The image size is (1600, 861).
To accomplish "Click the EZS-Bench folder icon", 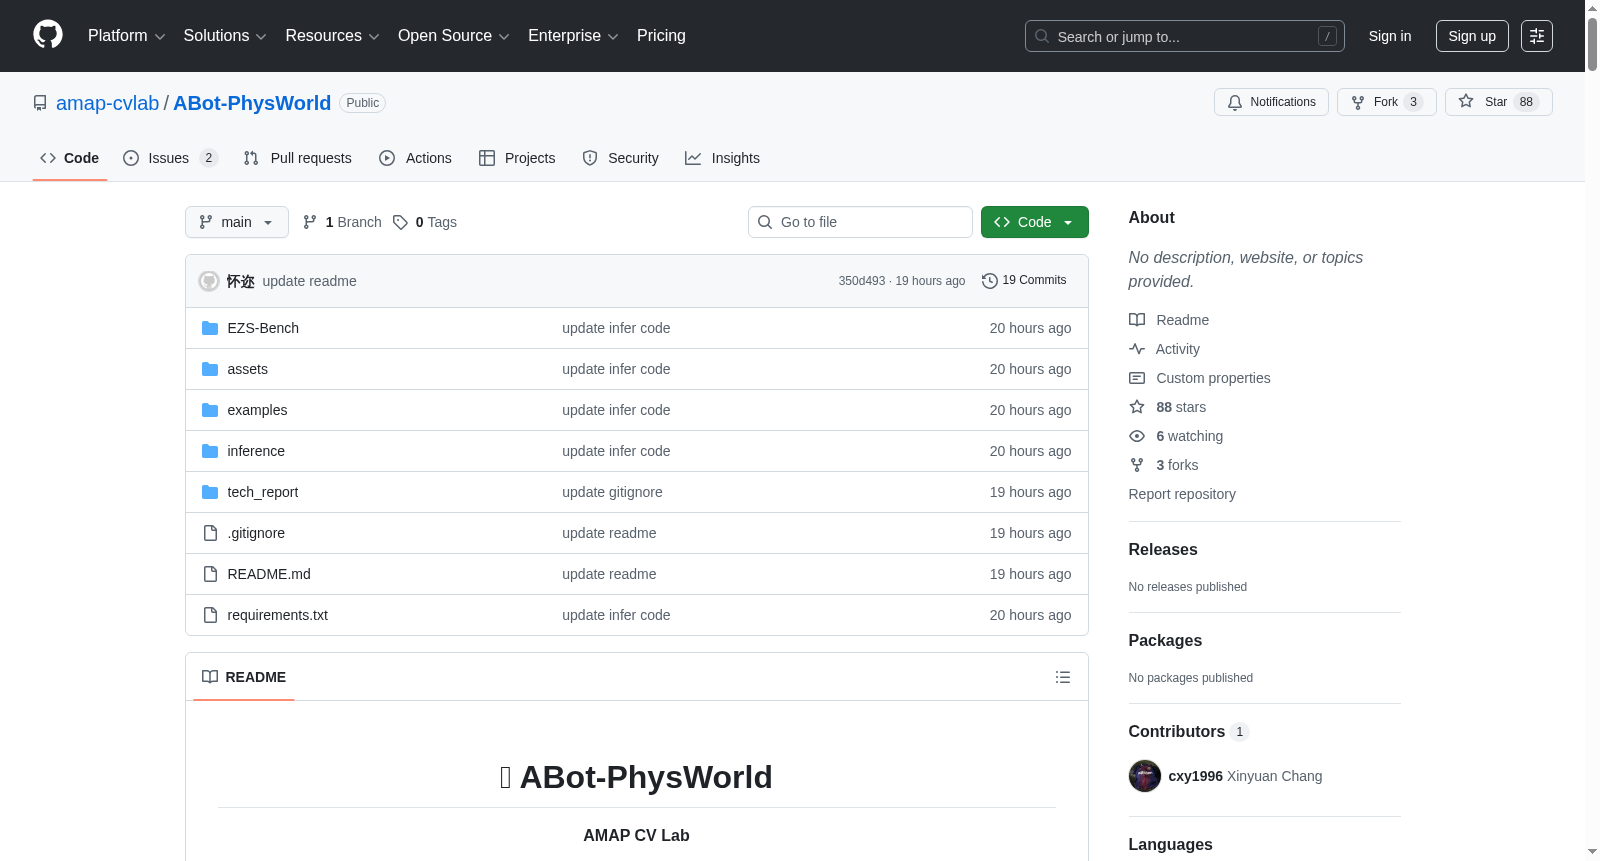I will (210, 328).
